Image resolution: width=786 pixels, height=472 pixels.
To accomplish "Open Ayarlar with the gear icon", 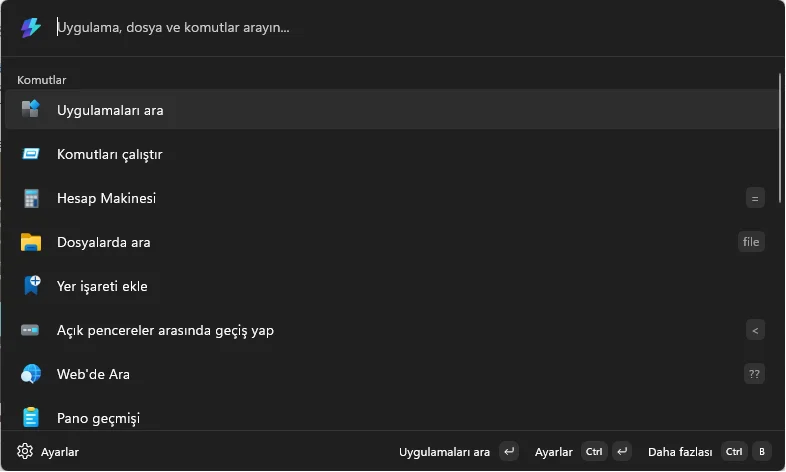I will (x=48, y=451).
